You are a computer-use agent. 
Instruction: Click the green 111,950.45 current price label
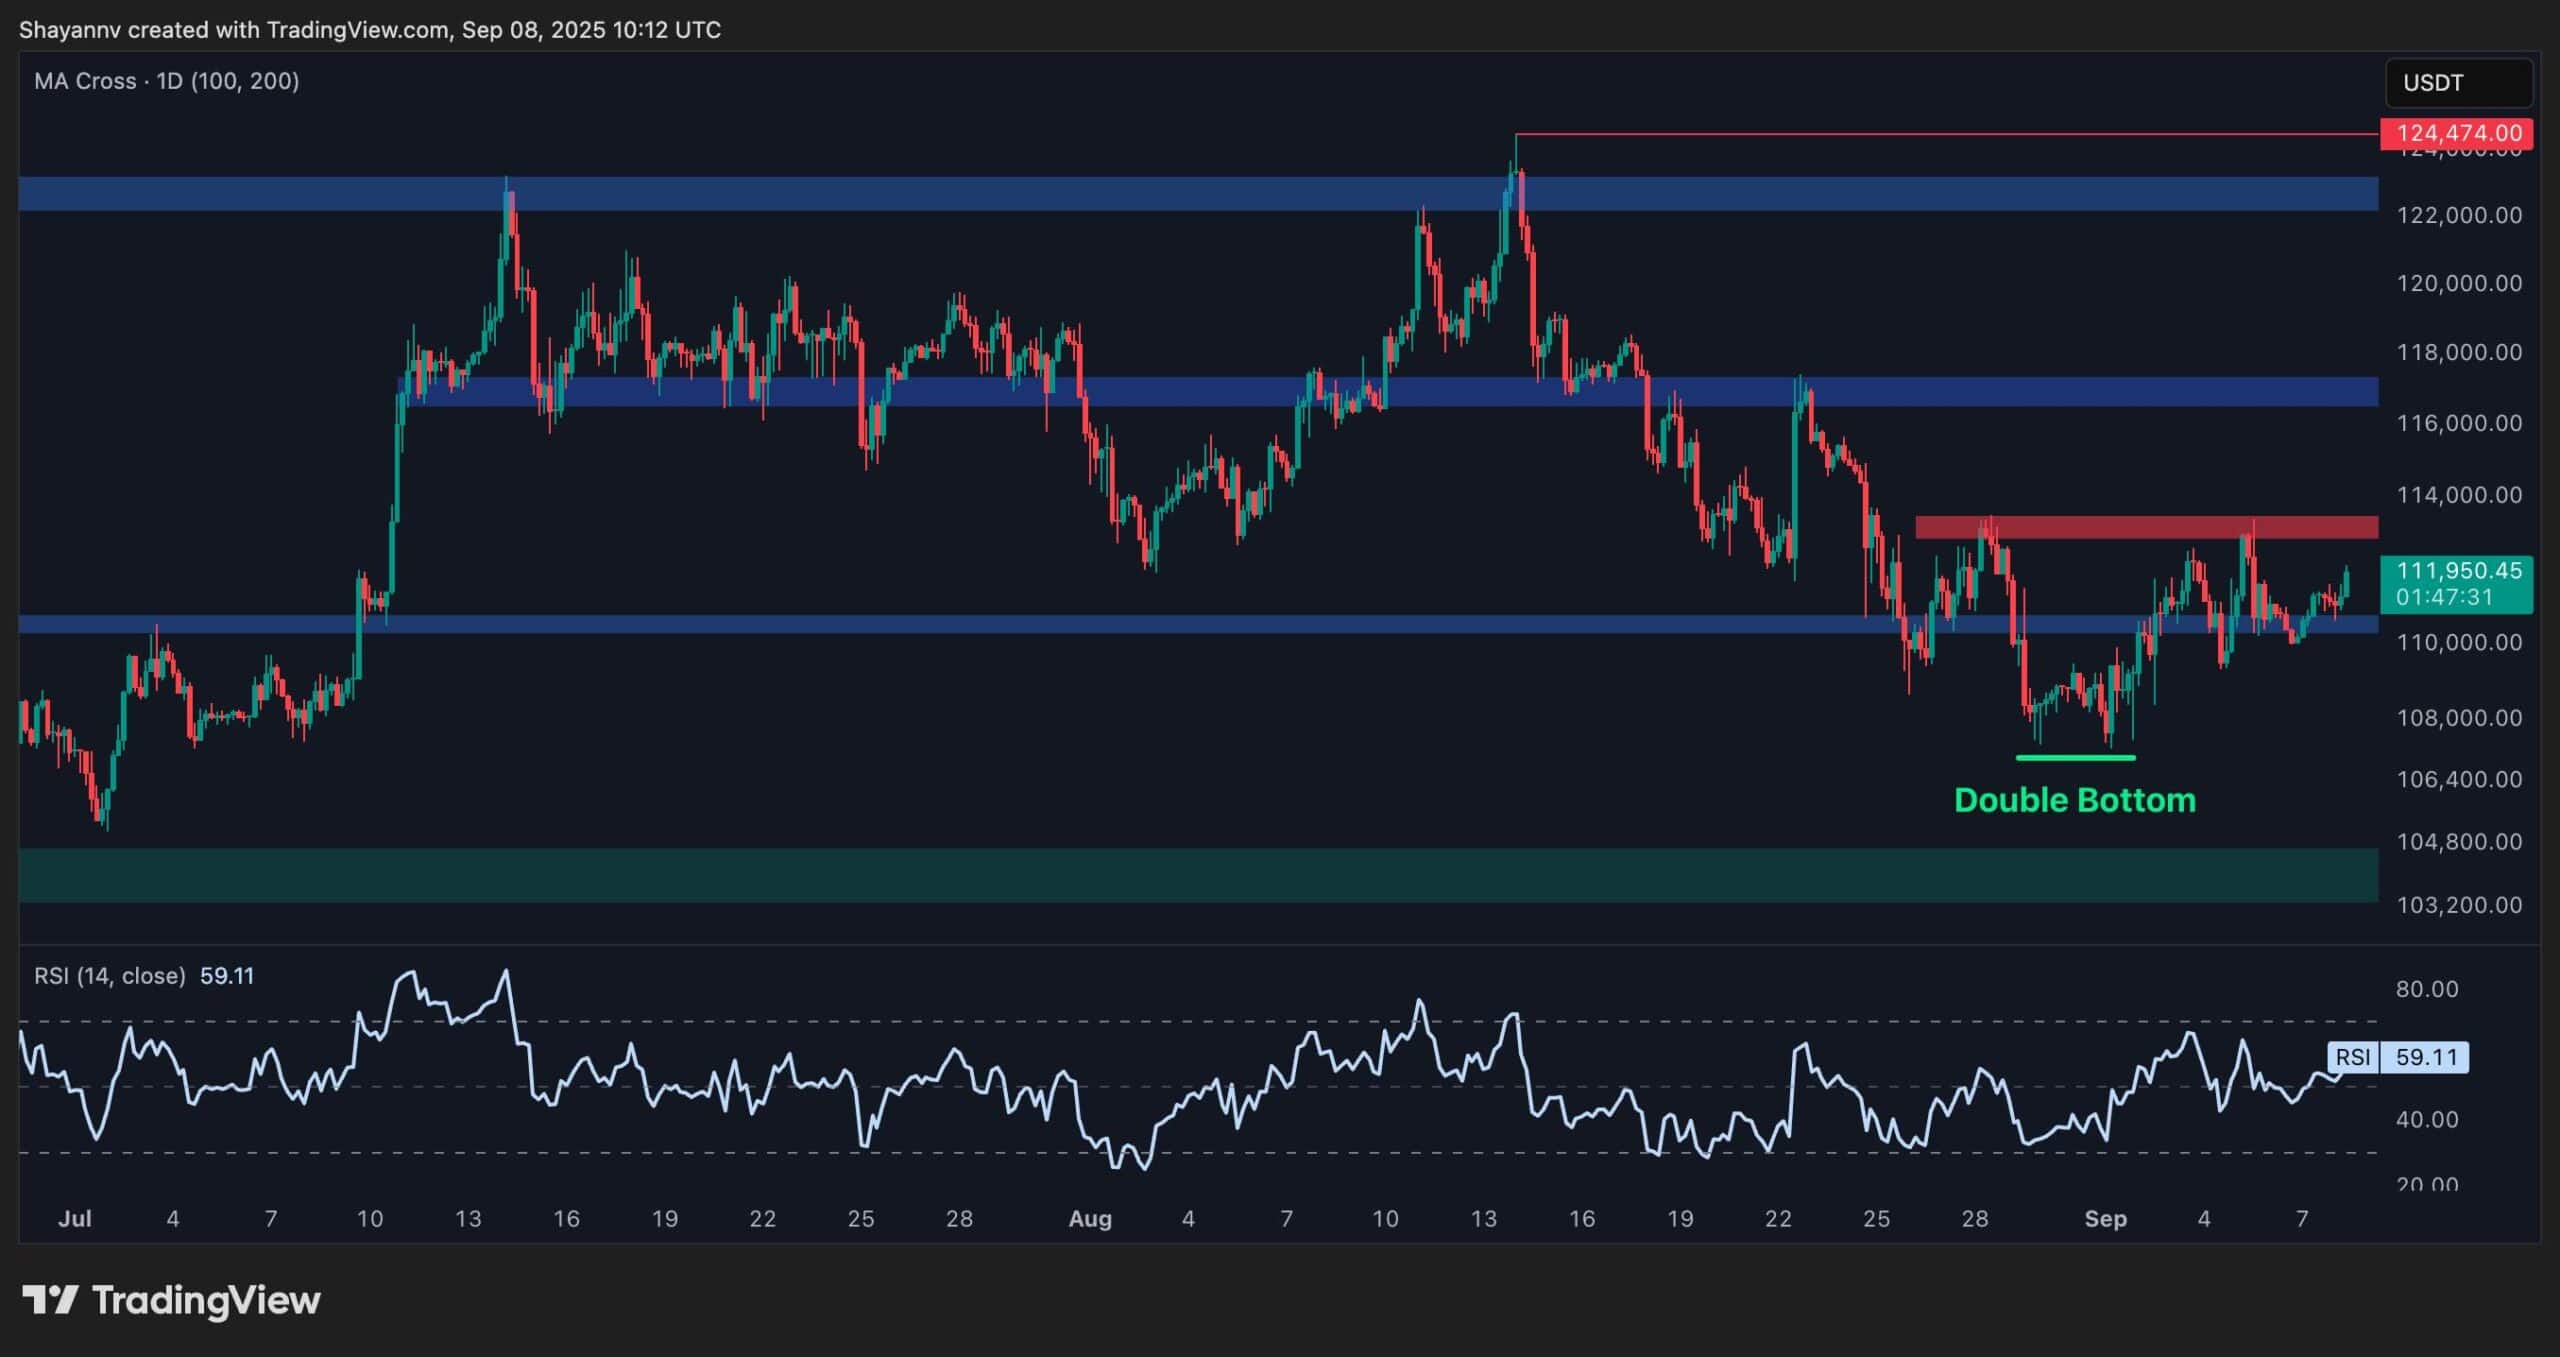tap(2458, 572)
